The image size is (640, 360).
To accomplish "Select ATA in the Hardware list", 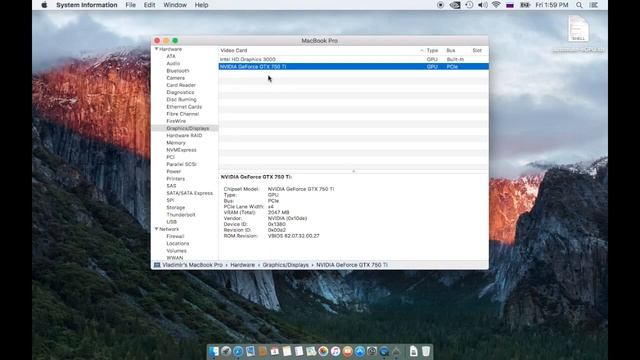I will click(171, 56).
